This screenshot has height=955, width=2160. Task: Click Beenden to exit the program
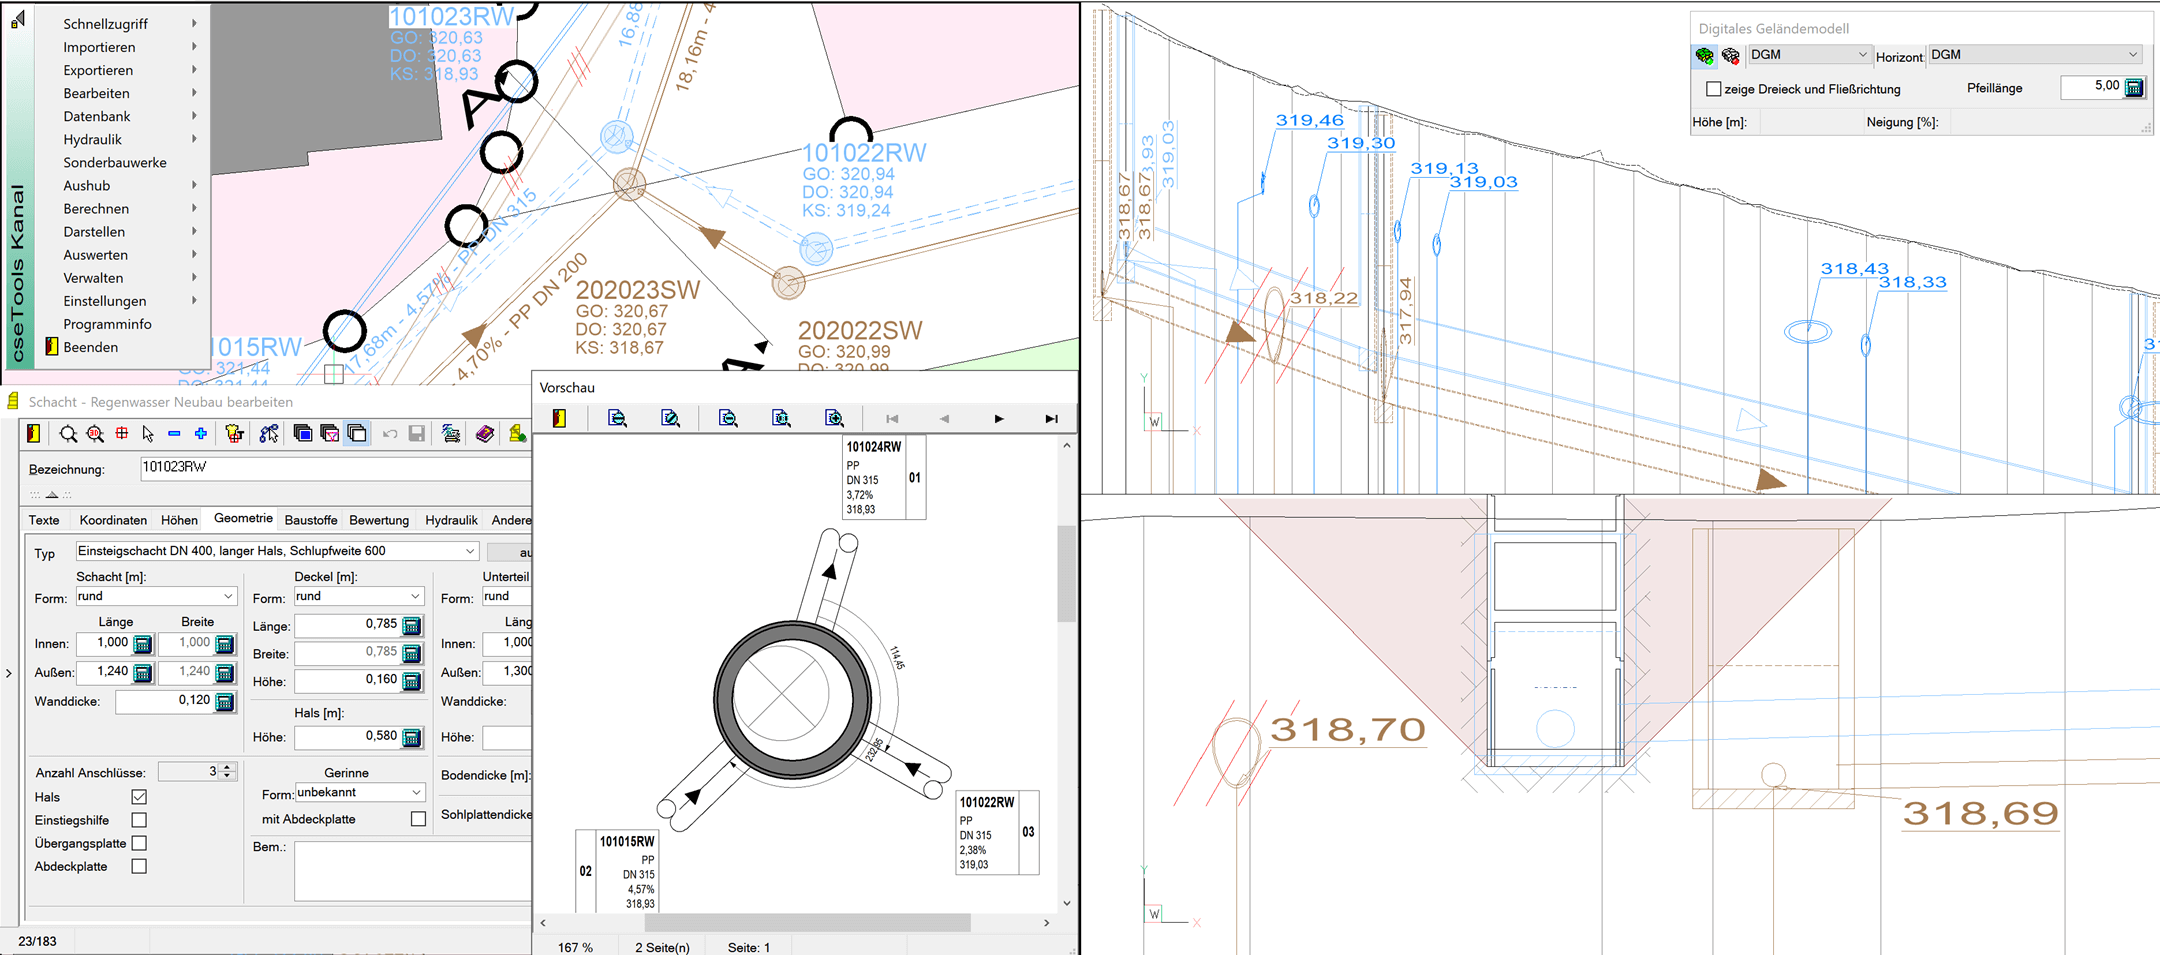tap(90, 347)
